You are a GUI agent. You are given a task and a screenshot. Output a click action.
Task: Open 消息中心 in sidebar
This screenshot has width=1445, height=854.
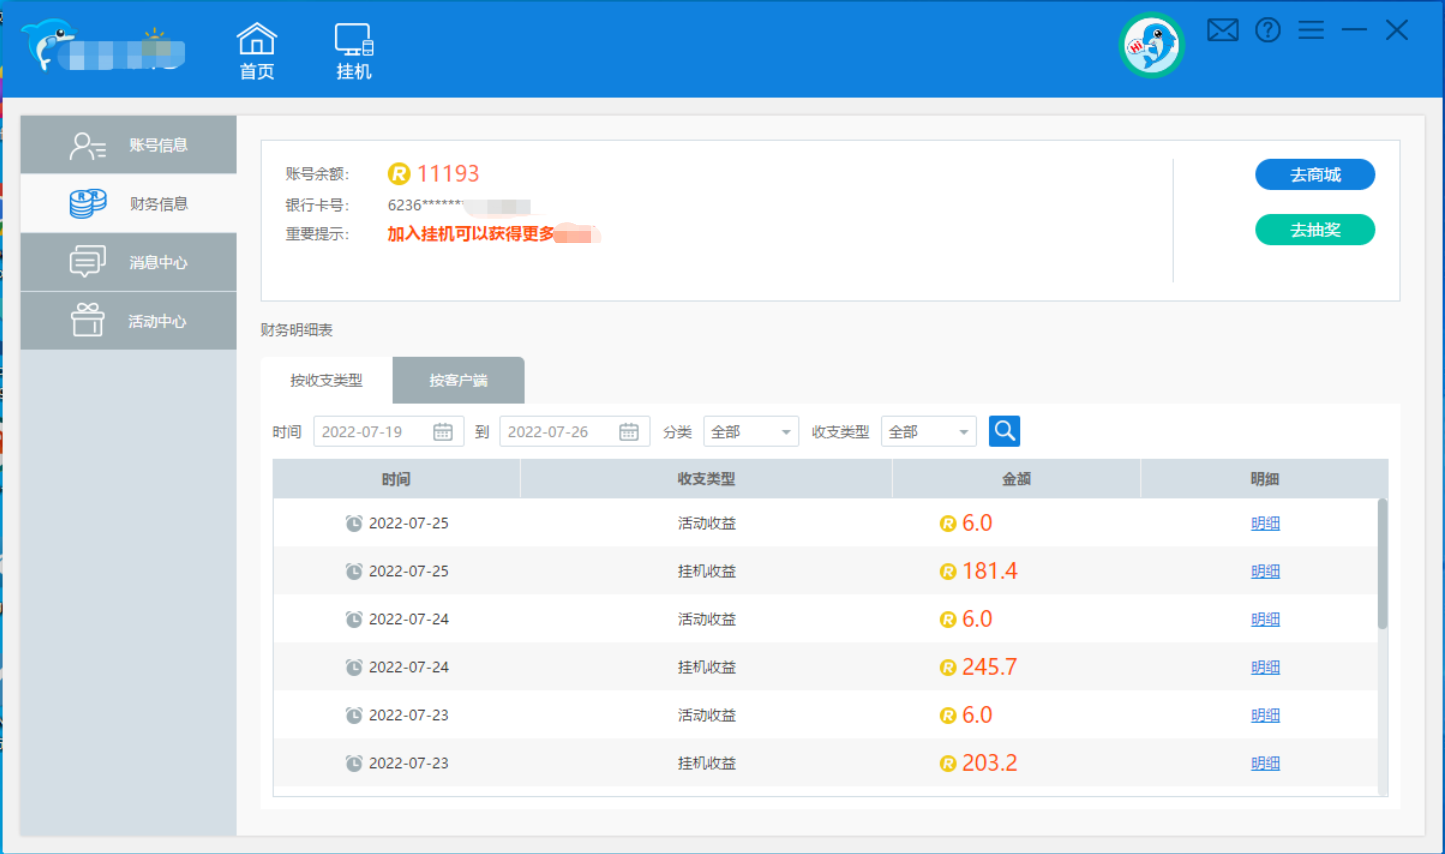tap(129, 262)
